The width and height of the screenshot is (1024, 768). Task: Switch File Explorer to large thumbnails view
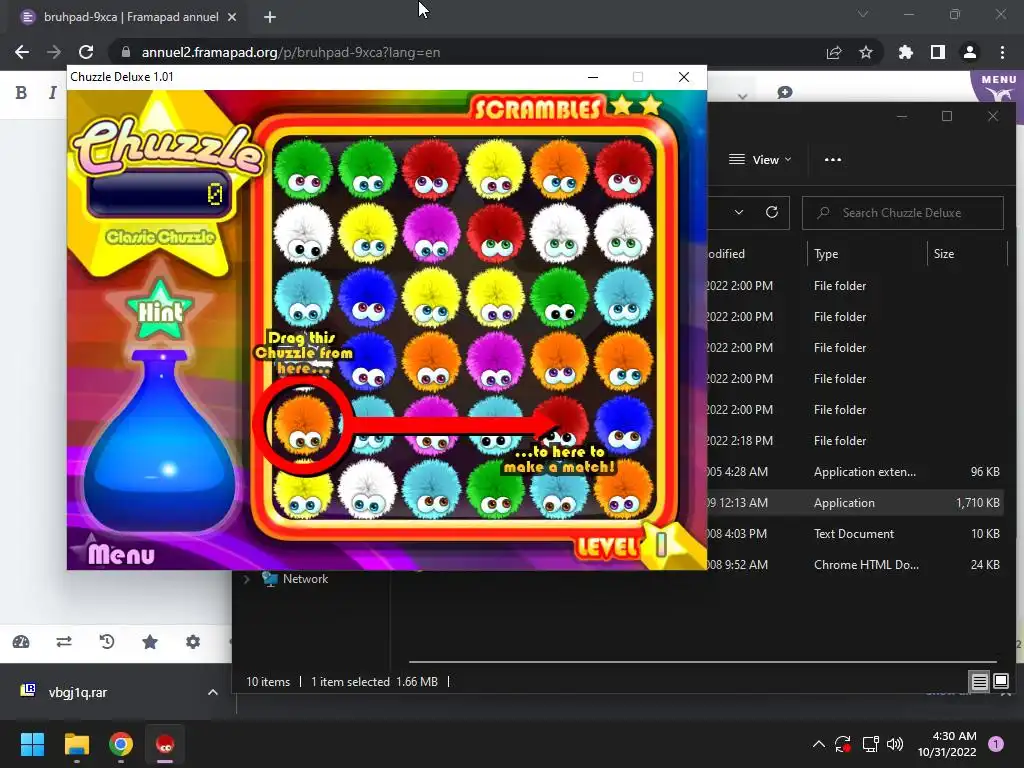tap(1001, 682)
